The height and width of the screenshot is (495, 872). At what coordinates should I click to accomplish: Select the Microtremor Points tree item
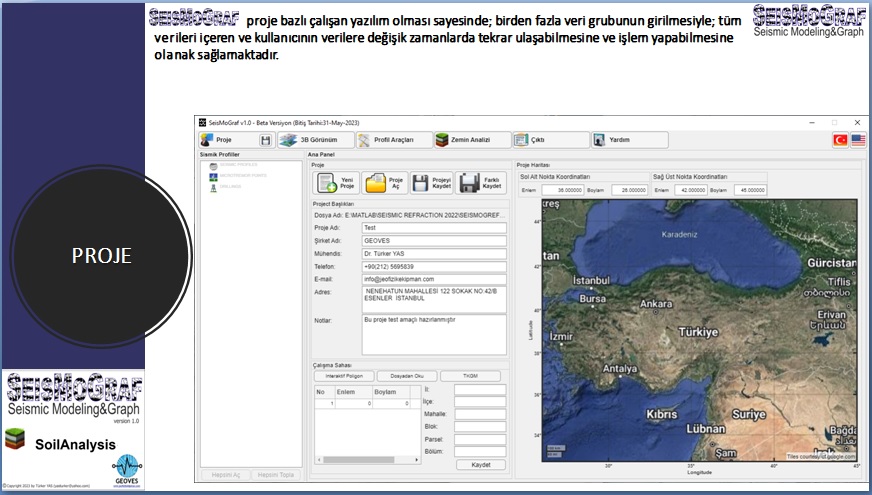point(238,176)
